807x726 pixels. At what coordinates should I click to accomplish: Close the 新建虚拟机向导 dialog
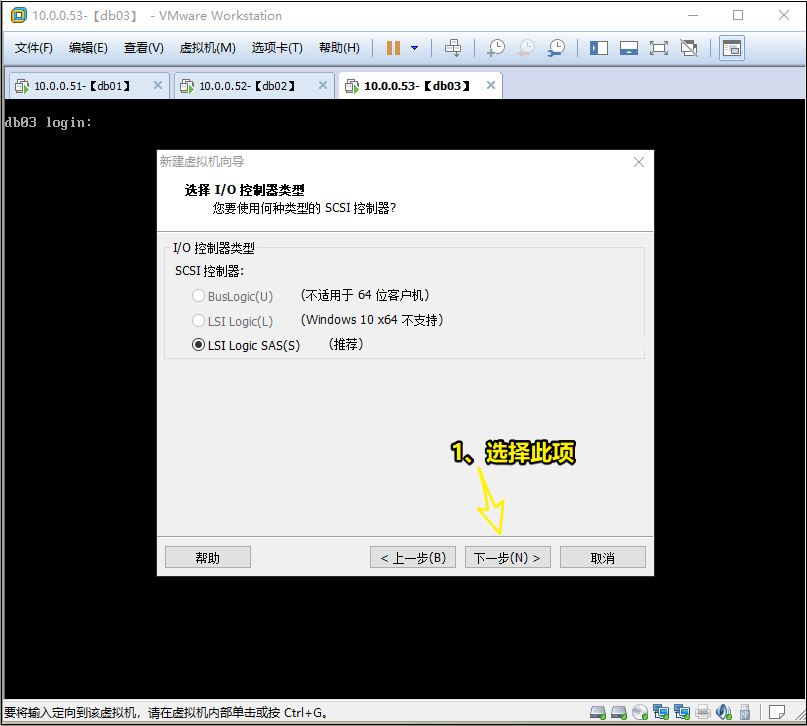639,162
